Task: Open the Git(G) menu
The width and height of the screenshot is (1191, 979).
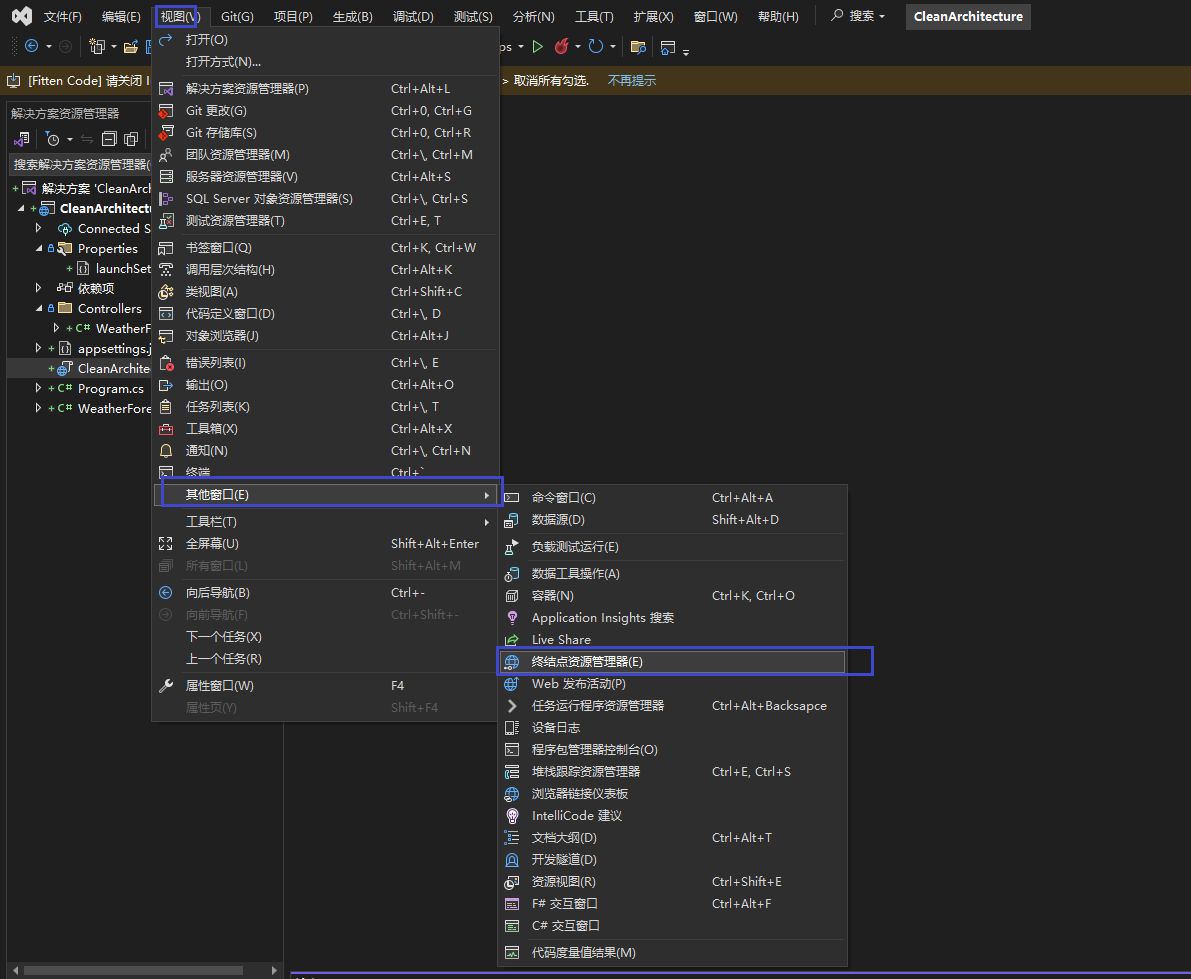Action: (x=237, y=16)
